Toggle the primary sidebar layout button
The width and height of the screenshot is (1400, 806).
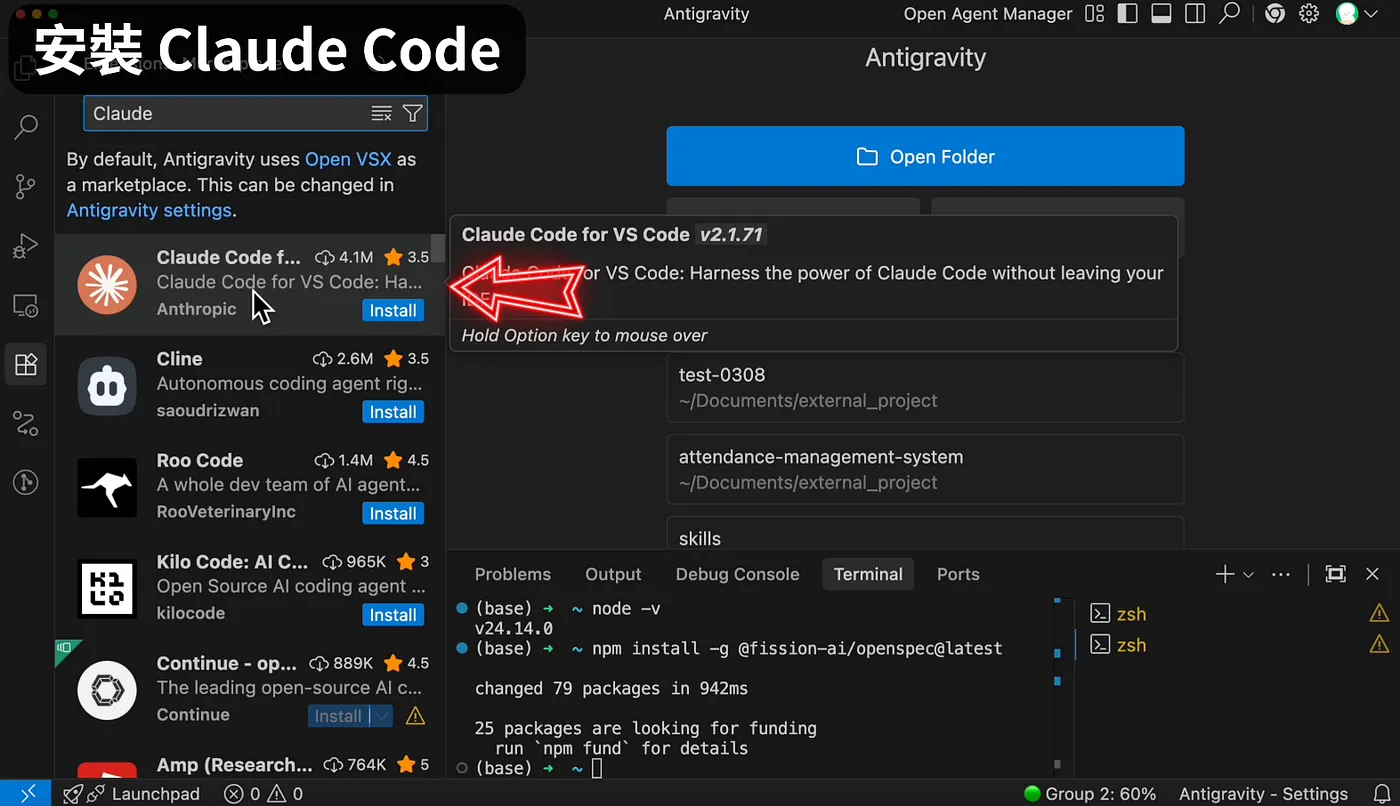pyautogui.click(x=1127, y=13)
